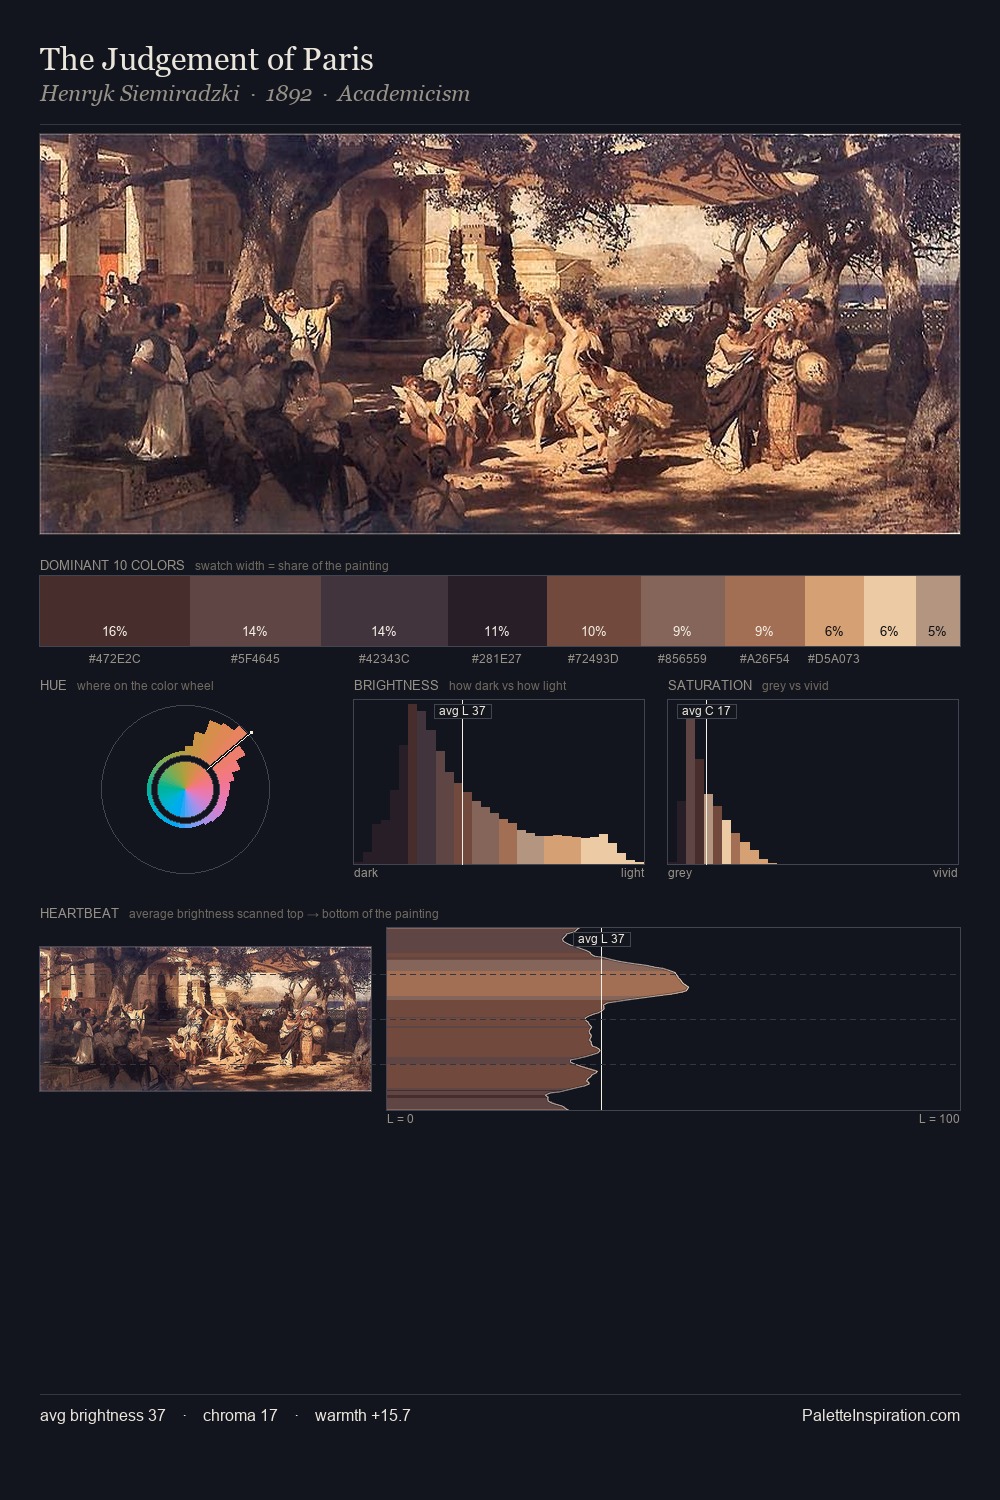Click 'how dark vs how light' caption
Viewport: 1000px width, 1500px height.
click(508, 686)
